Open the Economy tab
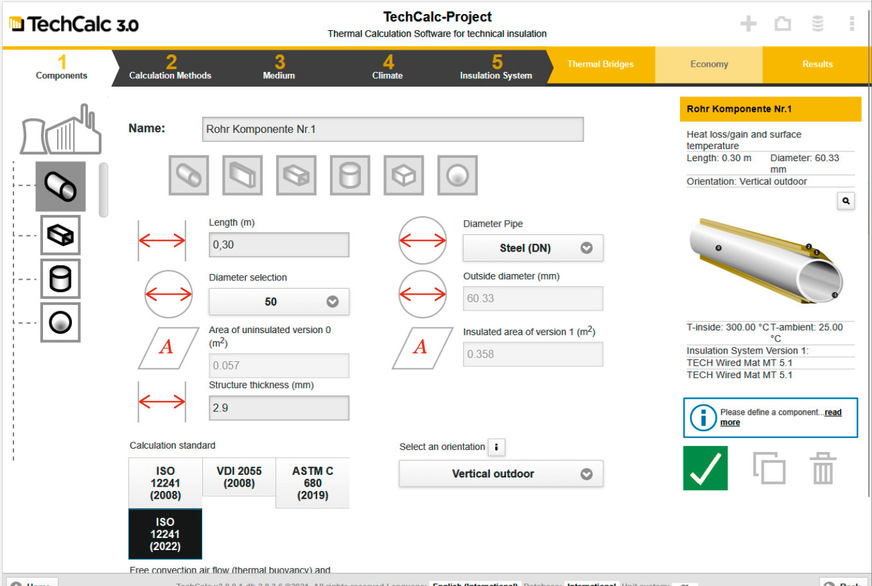 click(x=709, y=64)
